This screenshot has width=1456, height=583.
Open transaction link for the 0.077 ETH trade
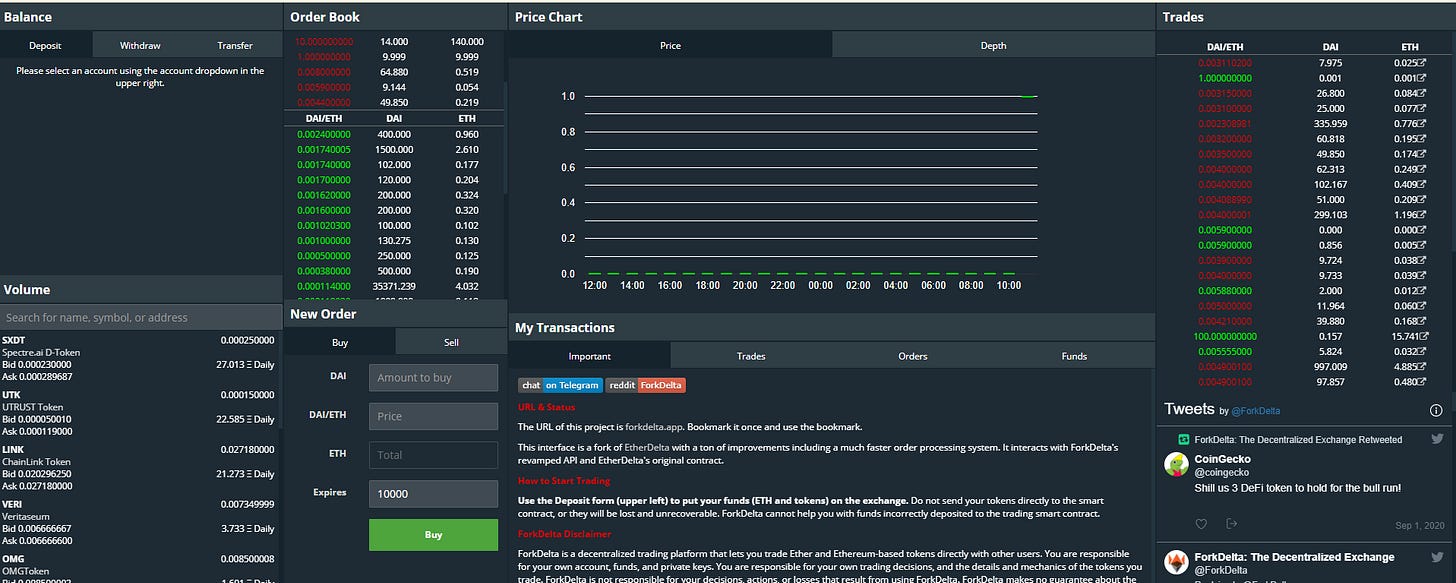pyautogui.click(x=1424, y=108)
